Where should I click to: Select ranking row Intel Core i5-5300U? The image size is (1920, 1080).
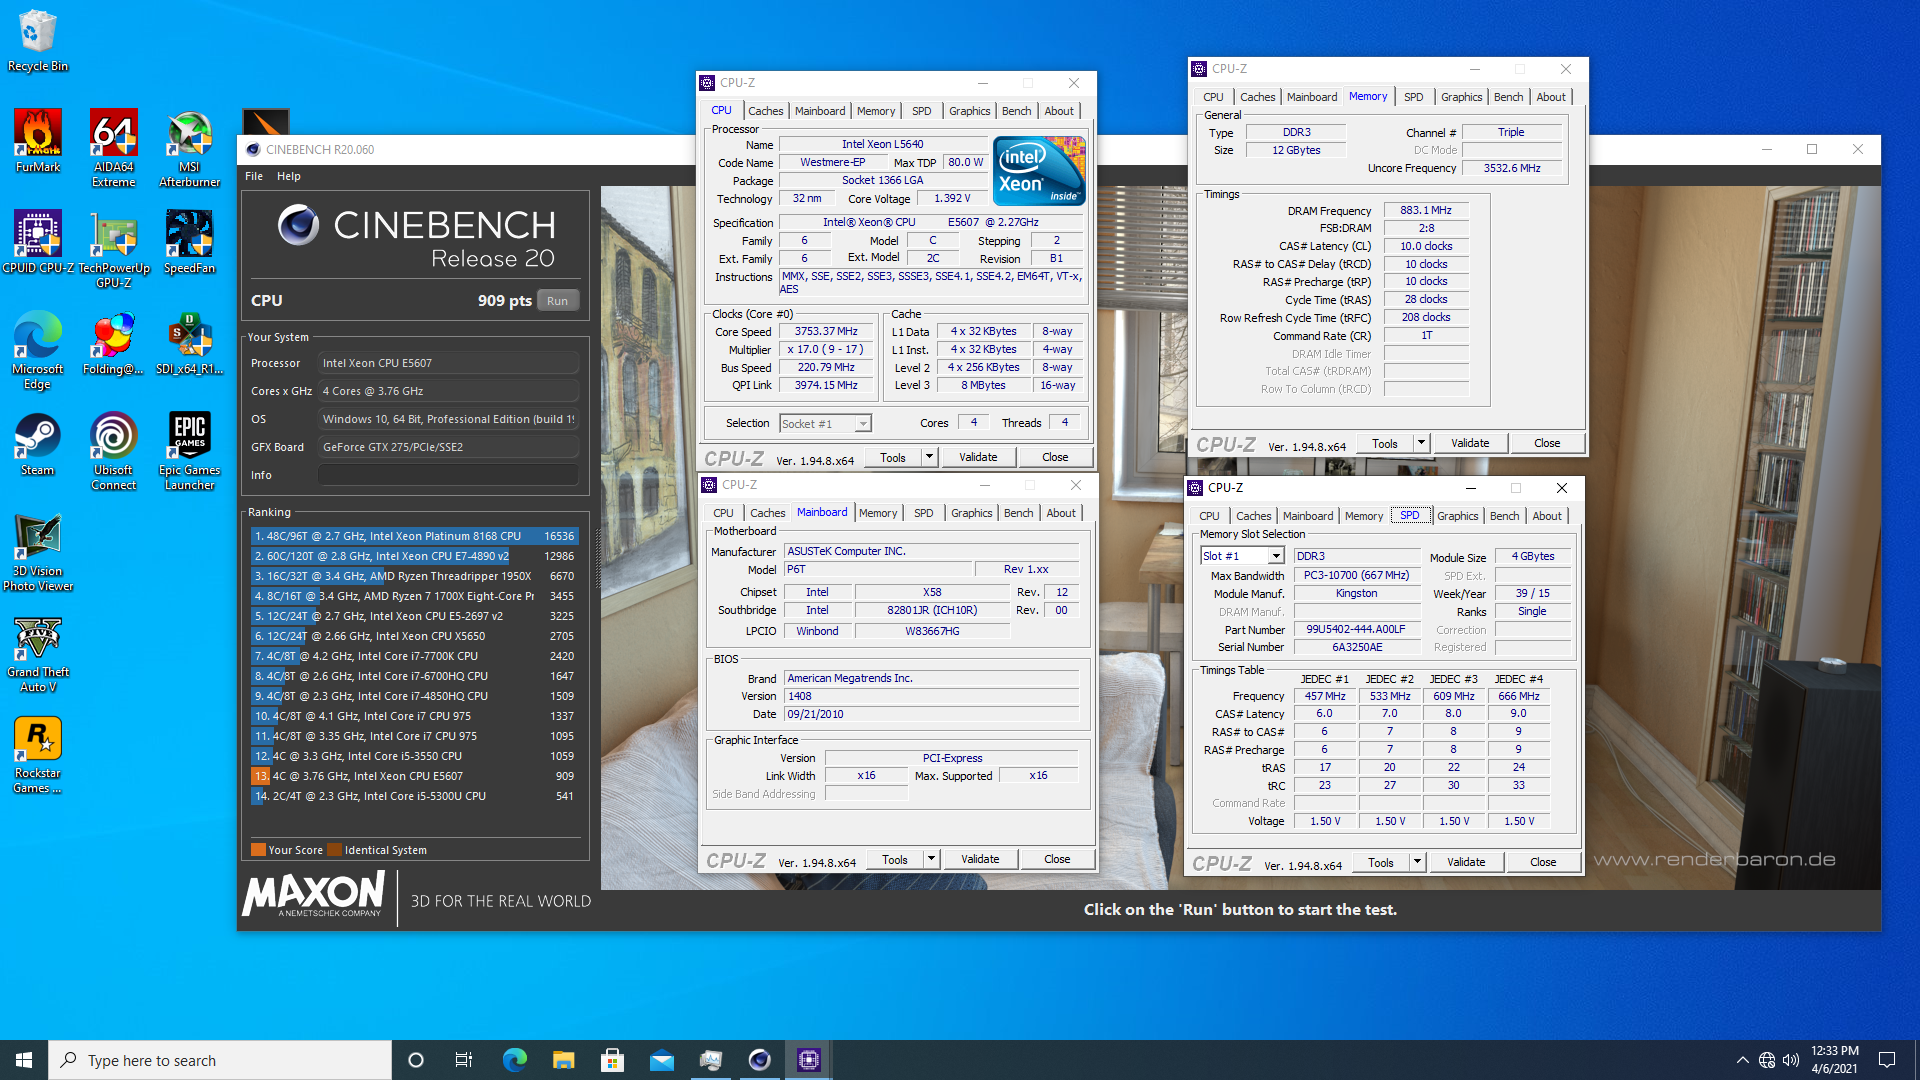click(x=414, y=796)
